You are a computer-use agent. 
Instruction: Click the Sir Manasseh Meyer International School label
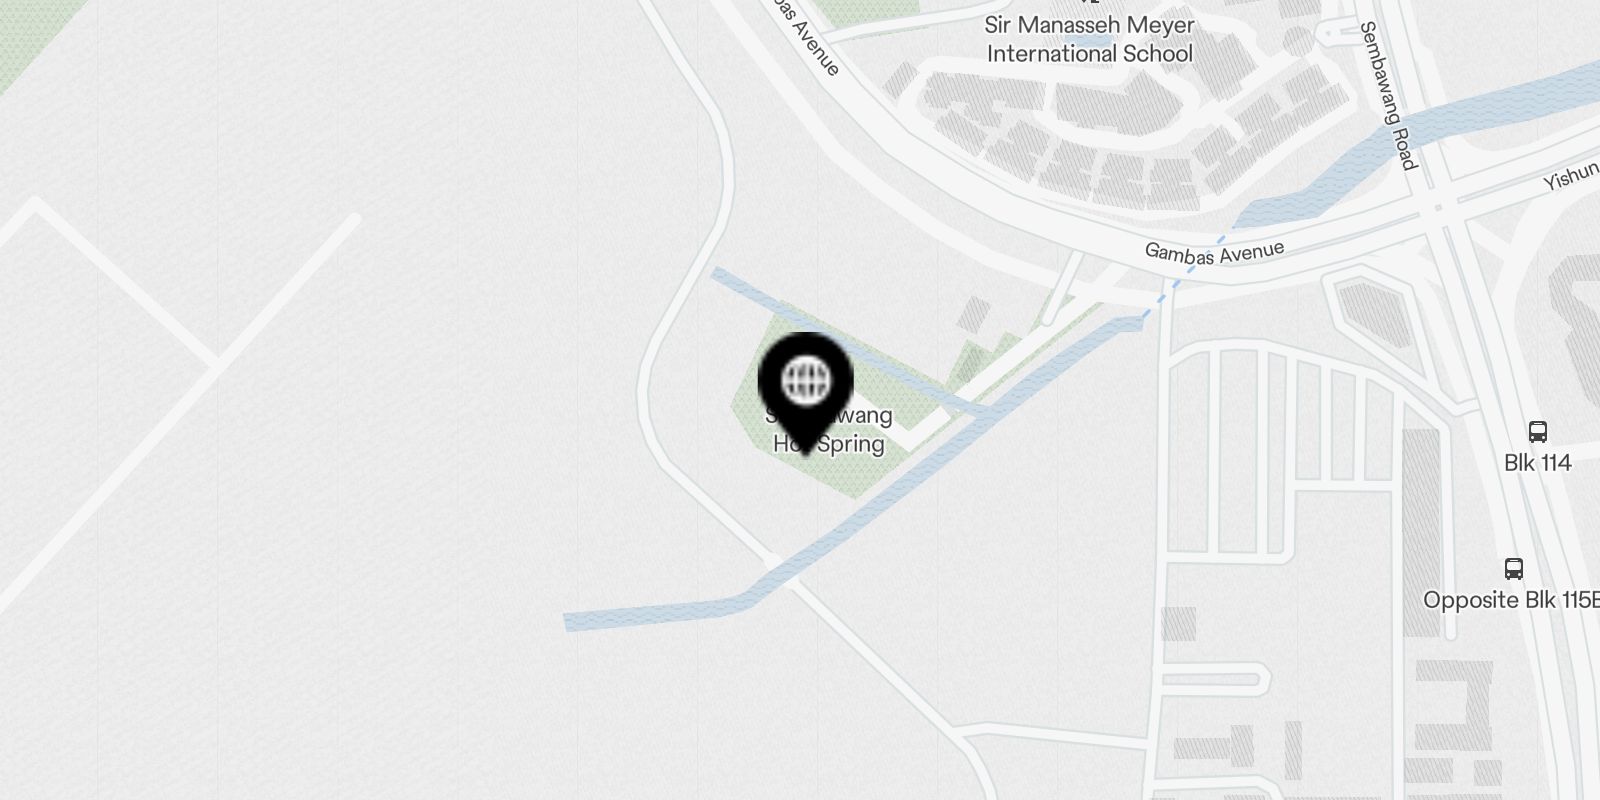[x=1090, y=40]
